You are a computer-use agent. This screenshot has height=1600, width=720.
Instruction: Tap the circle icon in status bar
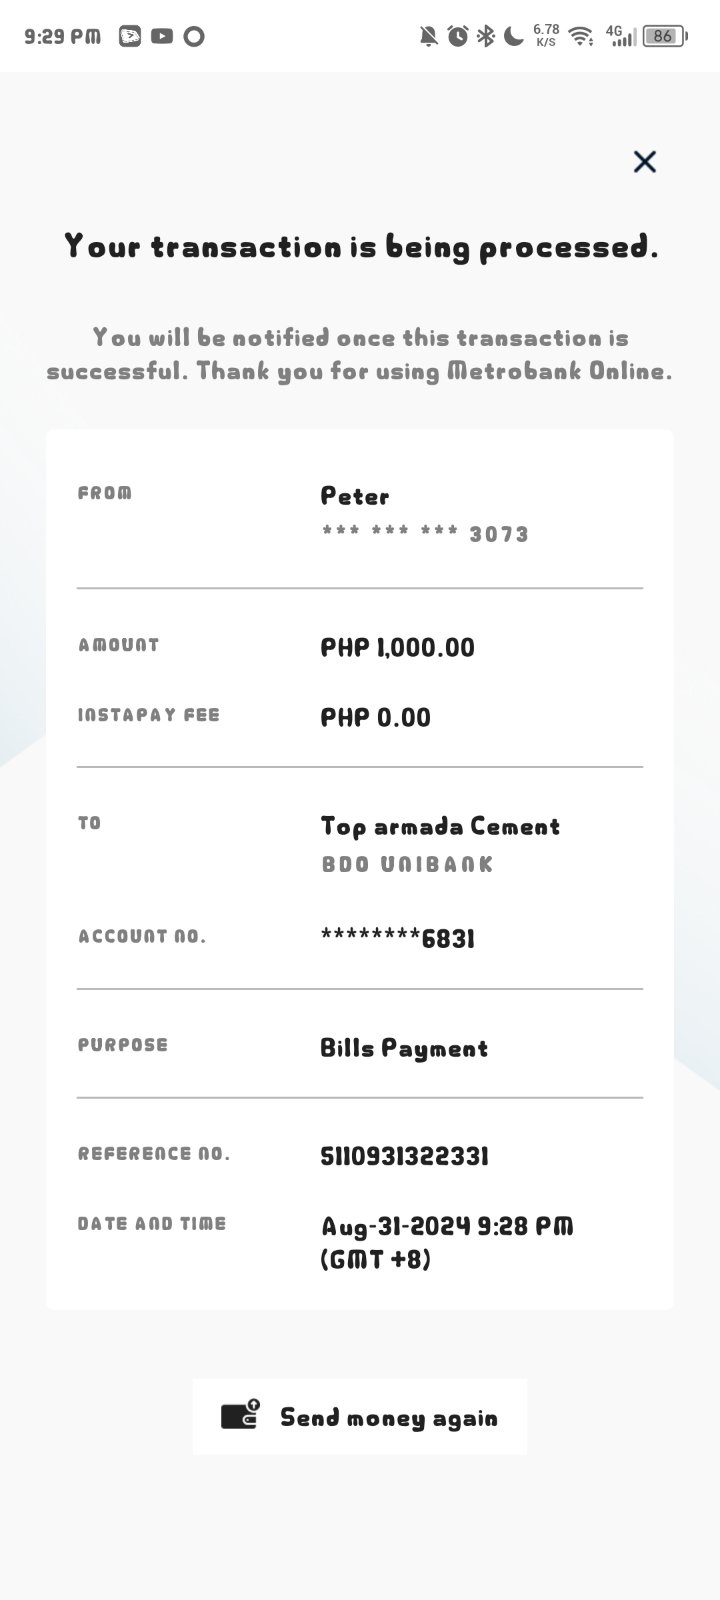tap(194, 36)
